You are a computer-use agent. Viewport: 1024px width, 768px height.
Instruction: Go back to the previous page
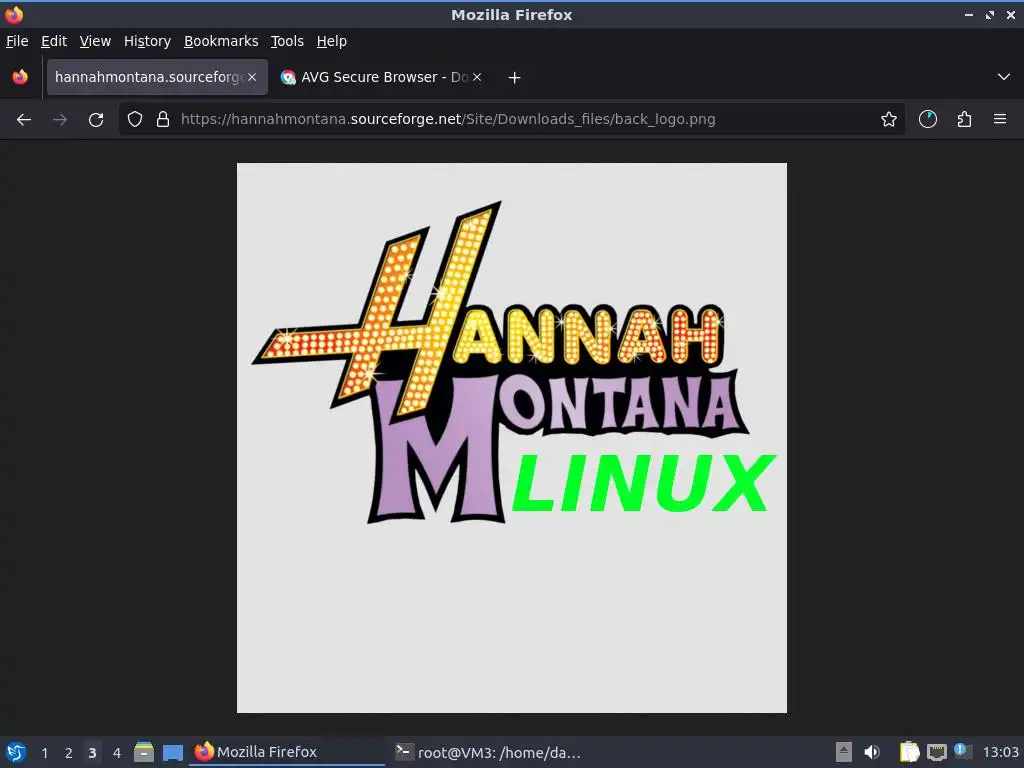tap(24, 120)
